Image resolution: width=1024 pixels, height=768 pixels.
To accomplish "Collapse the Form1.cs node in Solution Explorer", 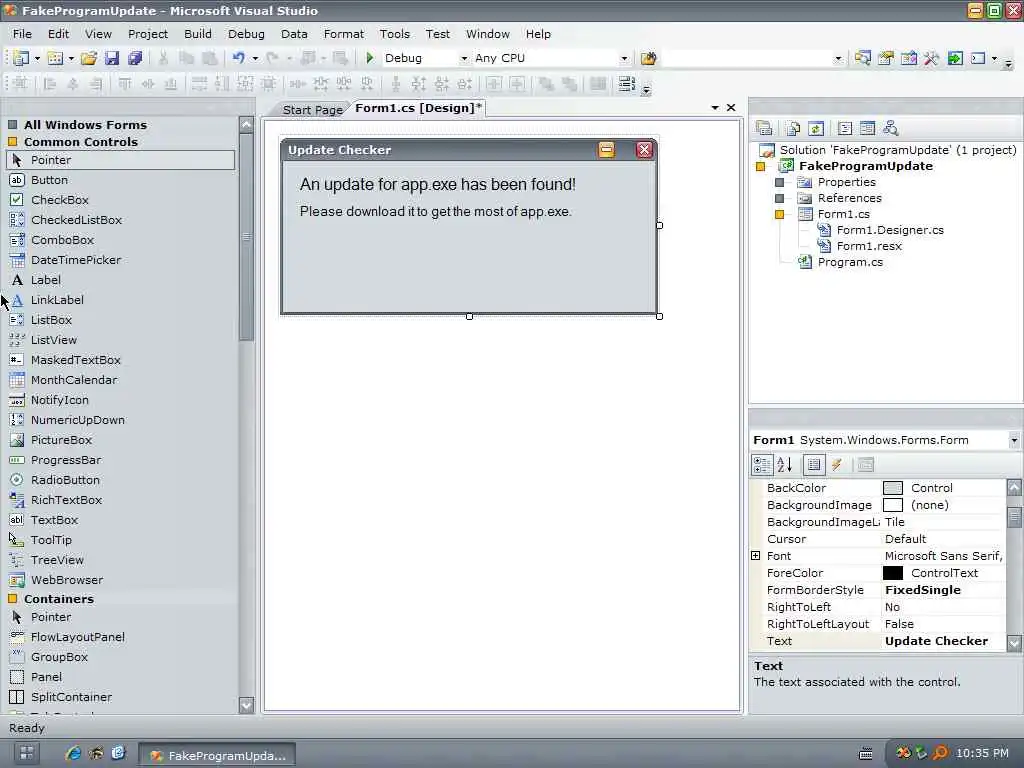I will [779, 214].
